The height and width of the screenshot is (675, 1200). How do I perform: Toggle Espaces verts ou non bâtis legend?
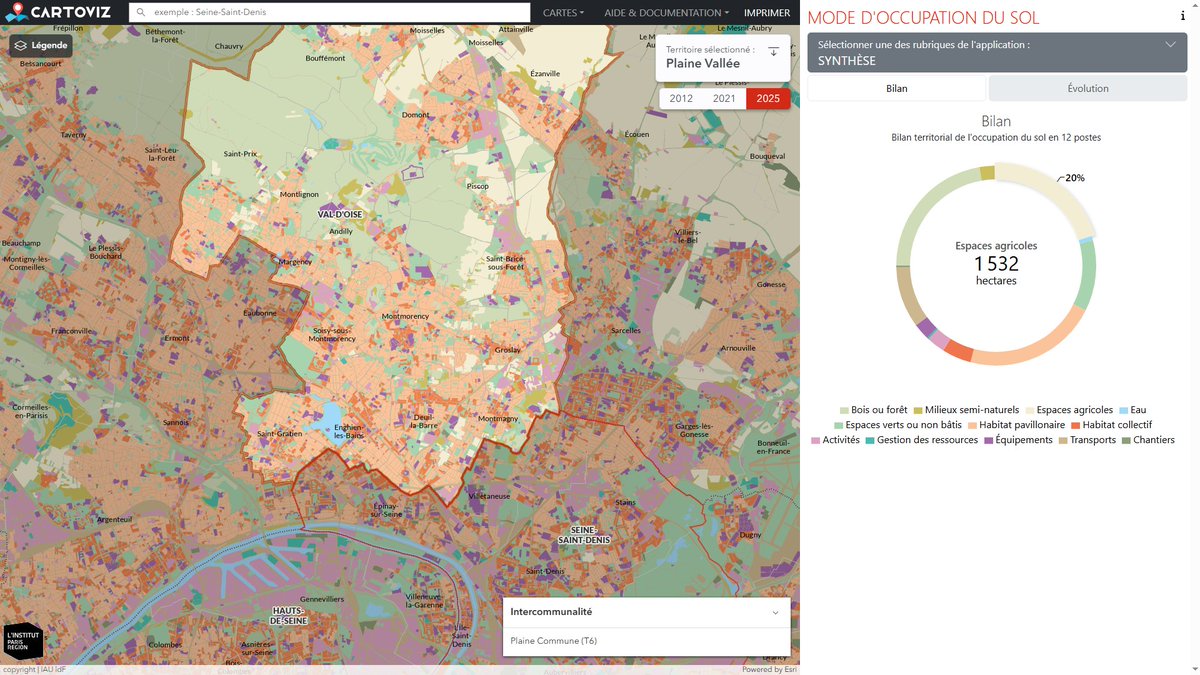[x=898, y=425]
